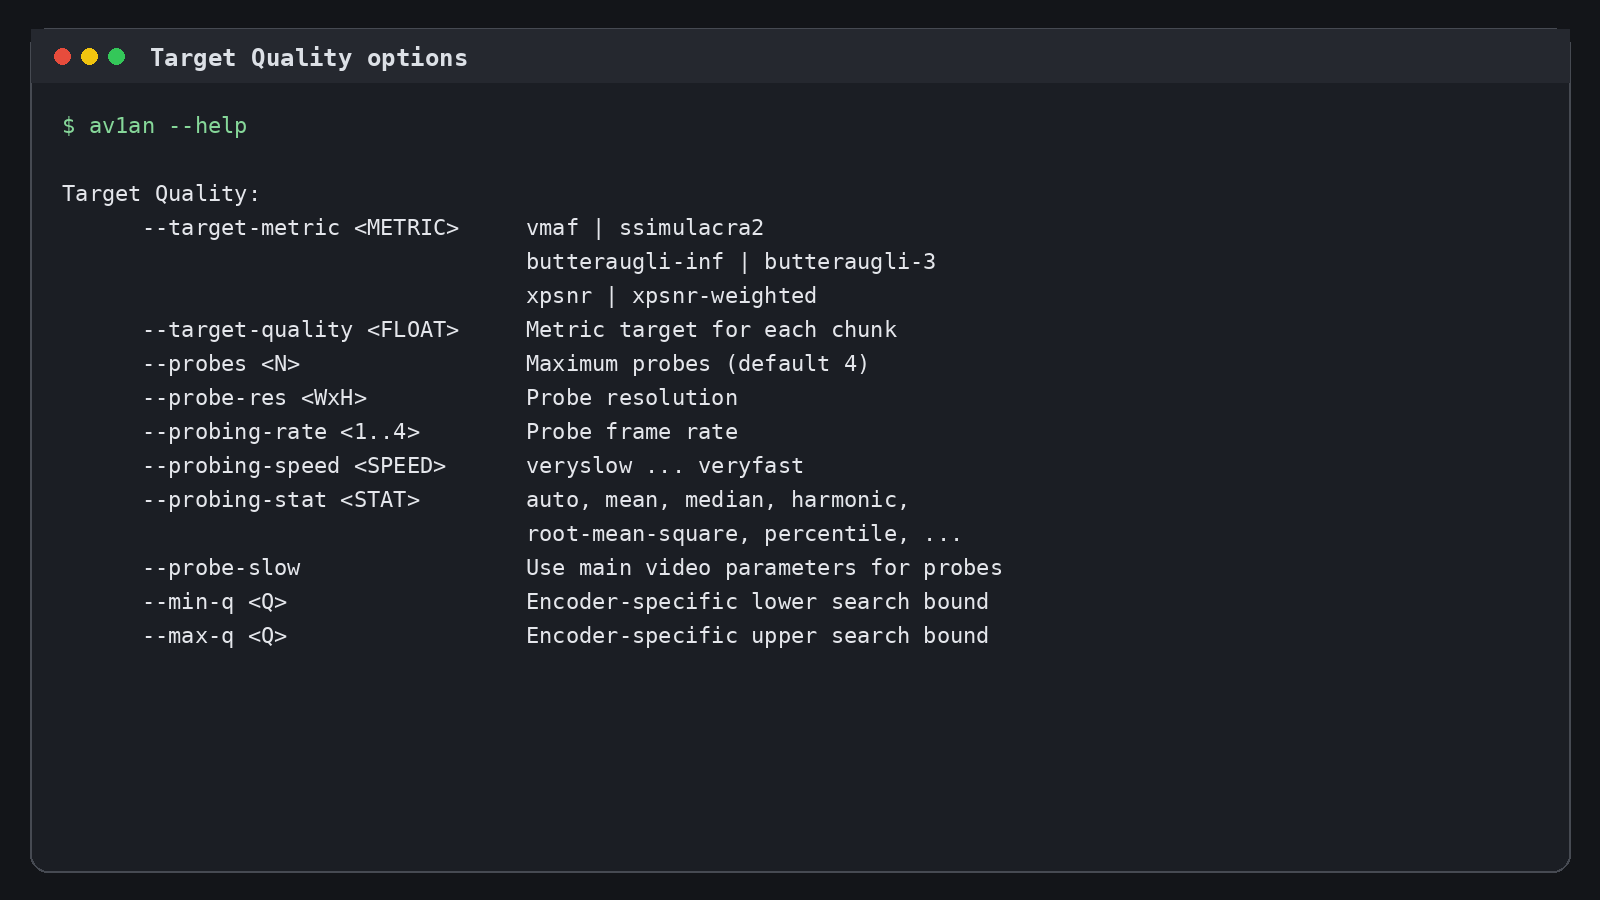Screen dimensions: 1600x900
Task: Click the Target Quality: section heading
Action: click(161, 194)
